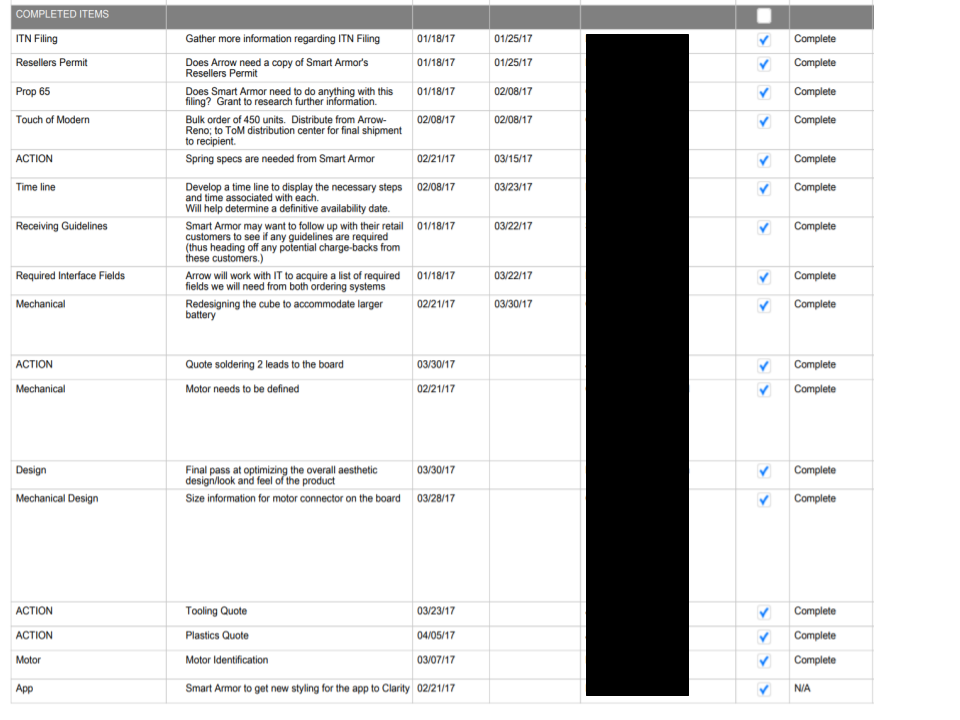
Task: Toggle the Touch of Modern row checkbox
Action: click(763, 121)
